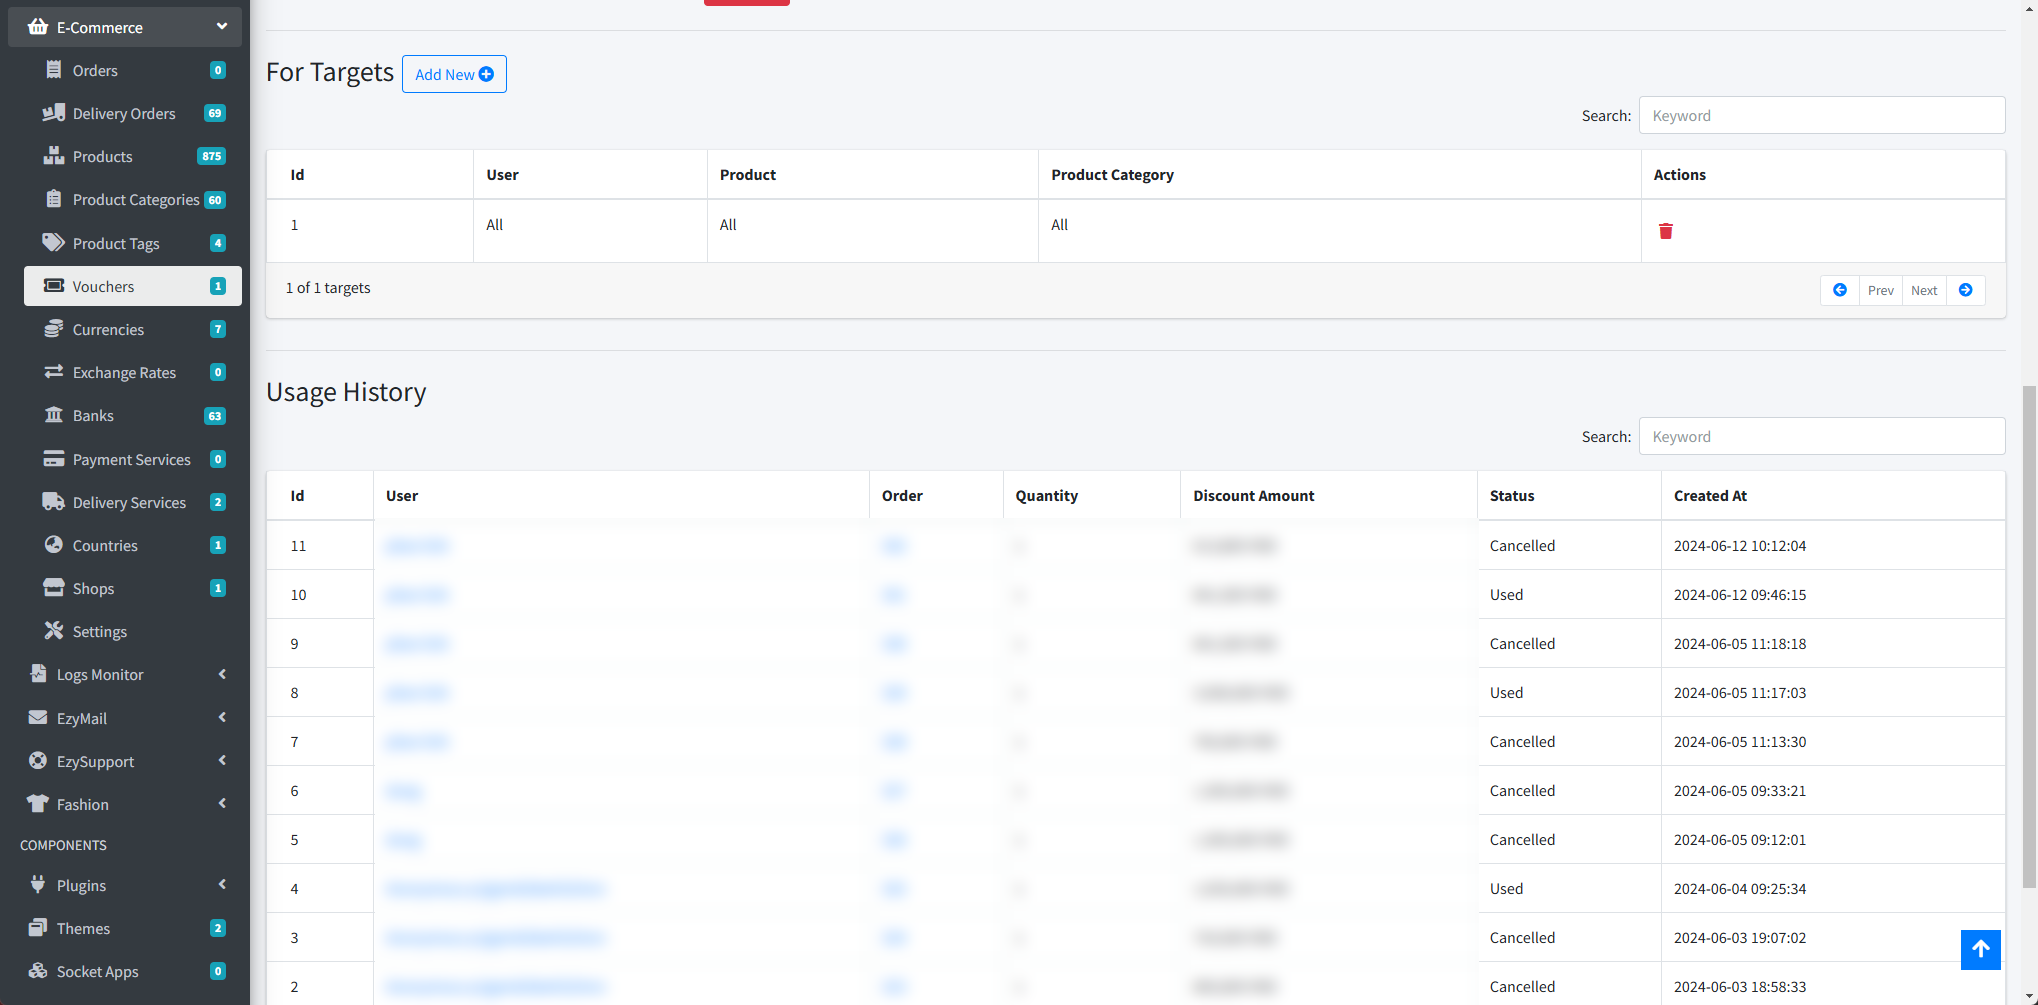Delete target row 1 with trash icon

pyautogui.click(x=1665, y=231)
